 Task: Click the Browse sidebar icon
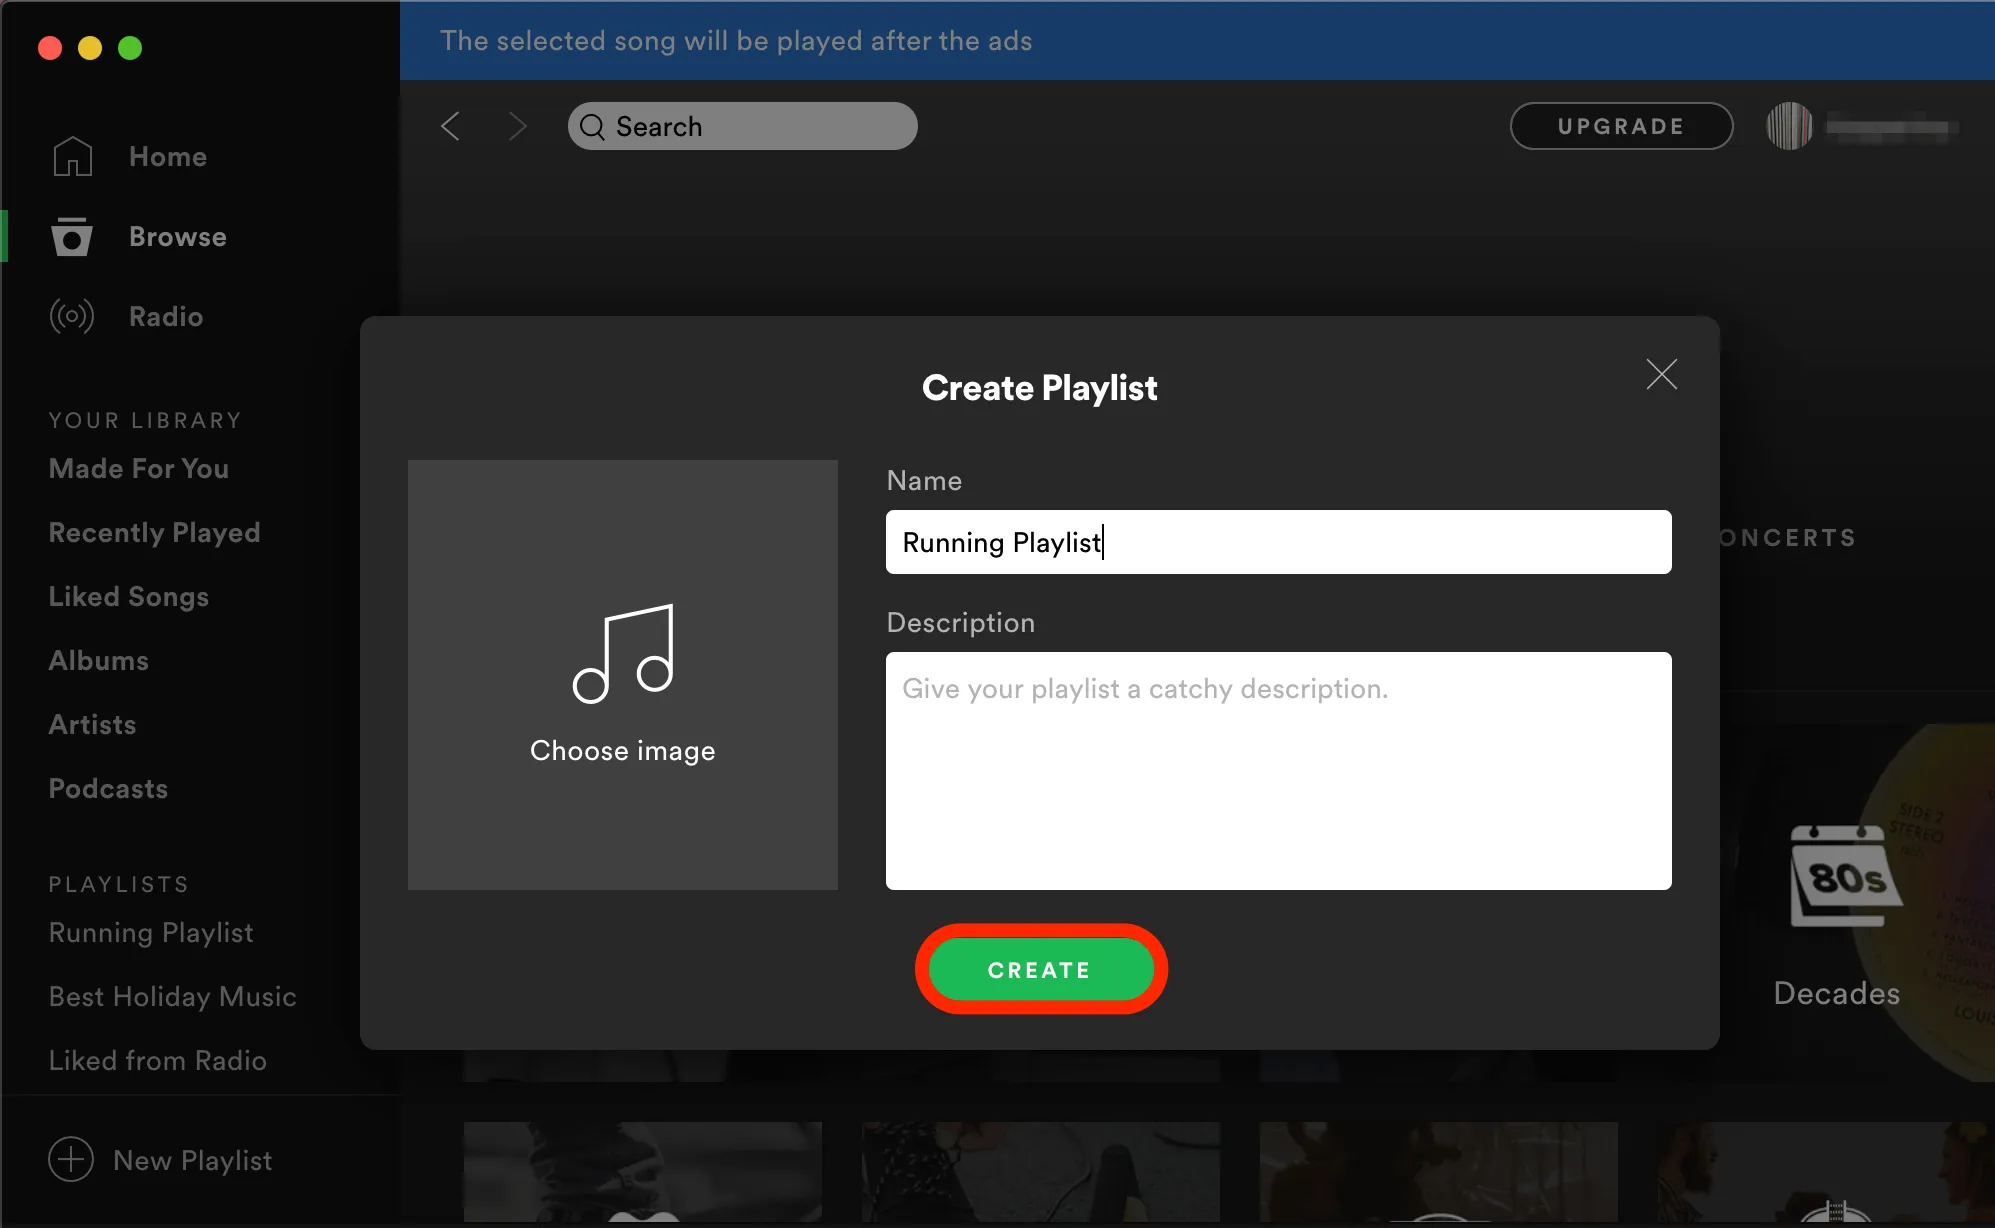pos(72,237)
